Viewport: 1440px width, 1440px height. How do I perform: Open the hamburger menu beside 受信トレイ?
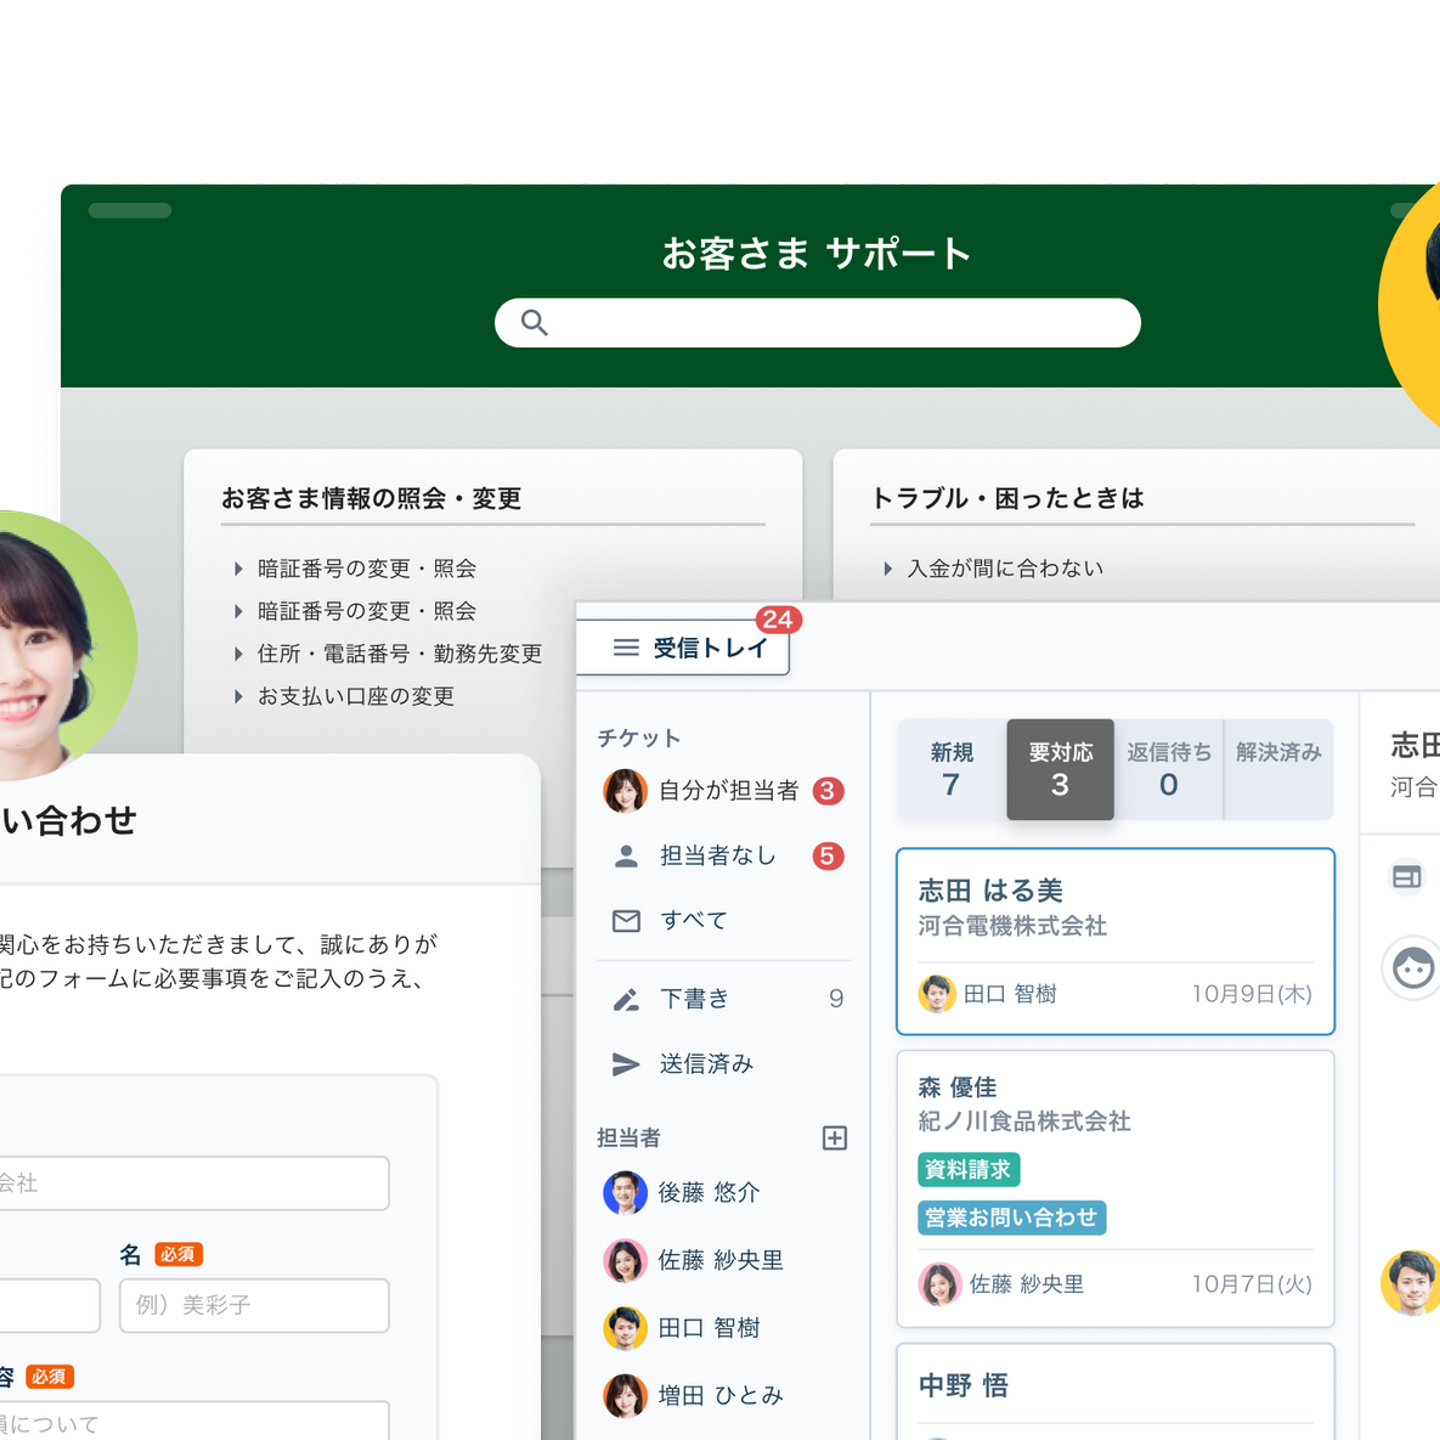[625, 648]
